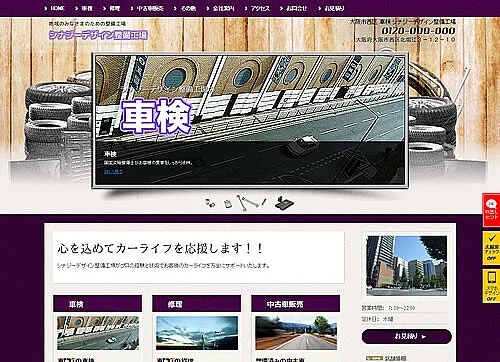Open the 修理 card road thumbnail
Image resolution: width=500 pixels, height=362 pixels.
click(197, 333)
